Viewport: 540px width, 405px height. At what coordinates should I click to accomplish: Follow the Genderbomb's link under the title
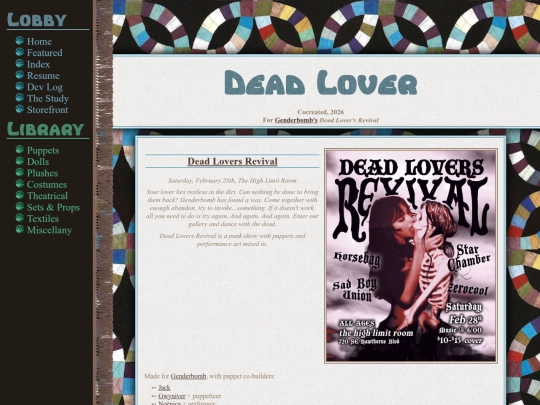296,120
